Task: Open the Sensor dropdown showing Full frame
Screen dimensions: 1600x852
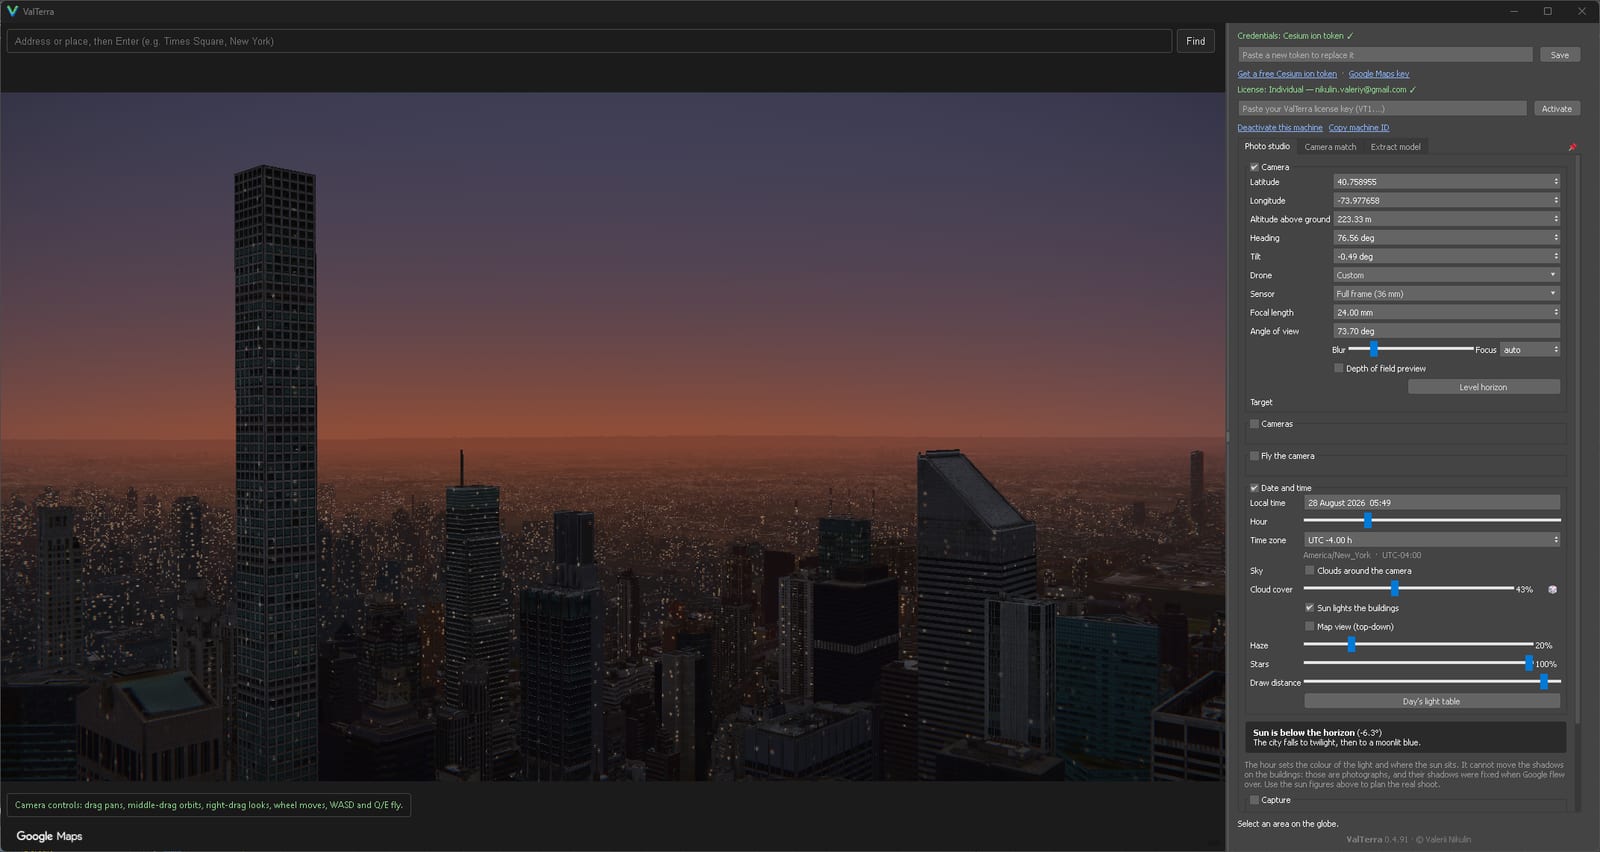Action: point(1446,294)
